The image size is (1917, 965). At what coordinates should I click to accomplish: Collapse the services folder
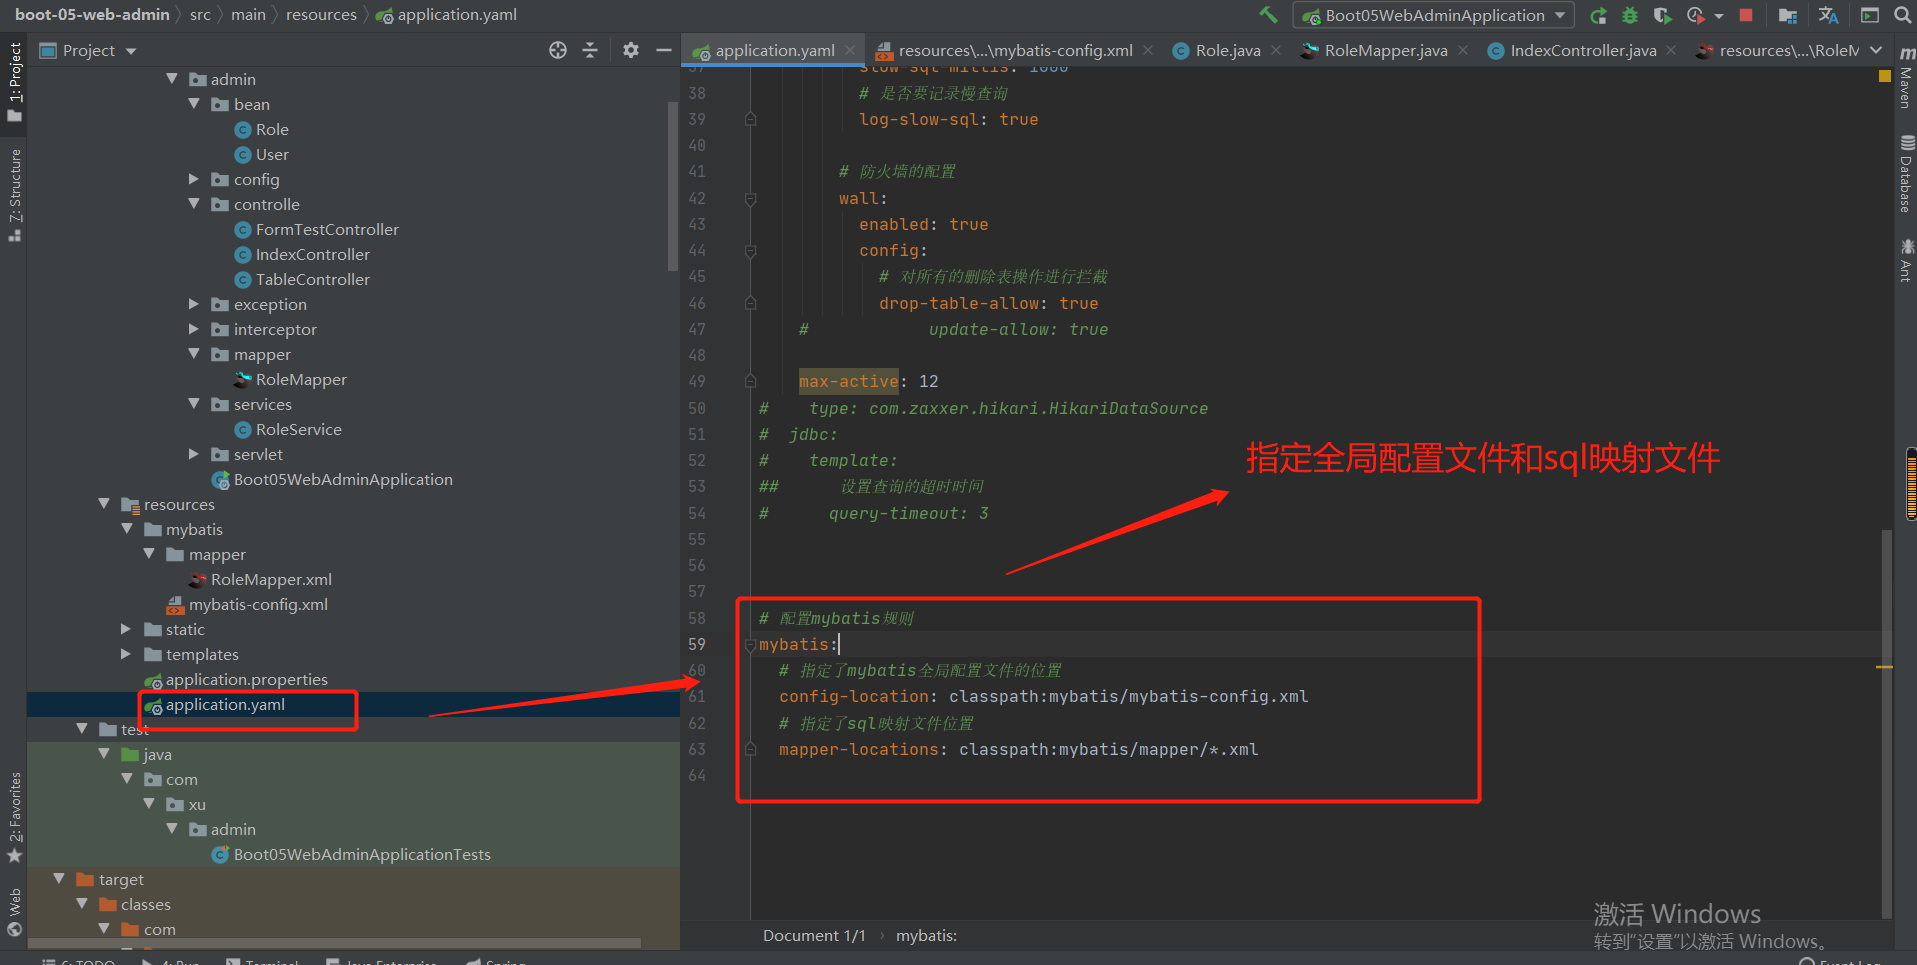coord(194,404)
